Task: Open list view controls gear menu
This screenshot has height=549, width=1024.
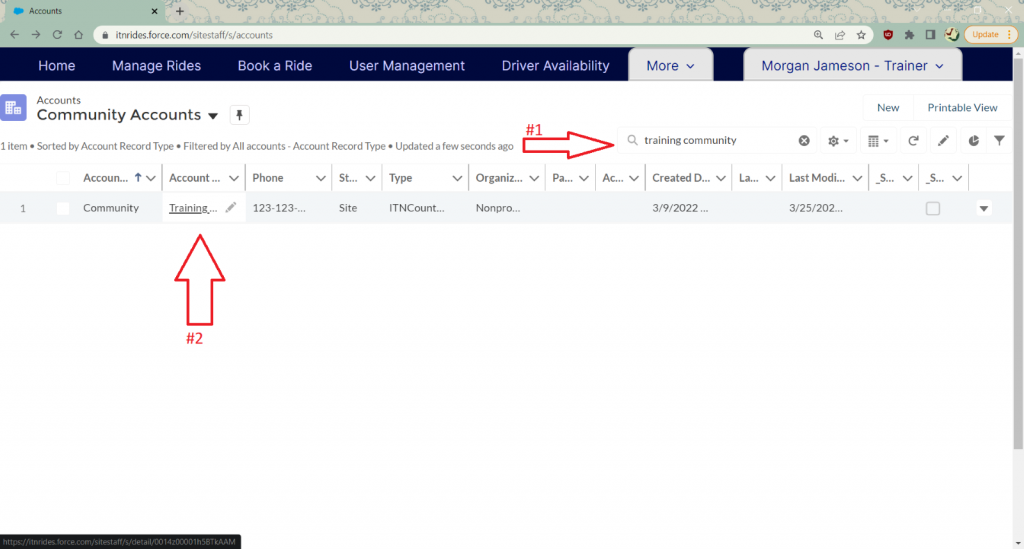Action: point(838,141)
